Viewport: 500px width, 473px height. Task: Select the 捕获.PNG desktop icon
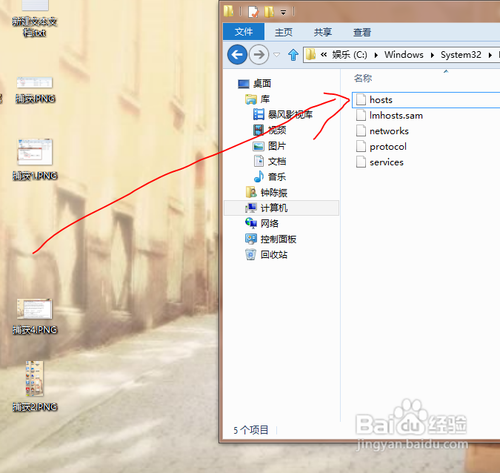coord(35,90)
